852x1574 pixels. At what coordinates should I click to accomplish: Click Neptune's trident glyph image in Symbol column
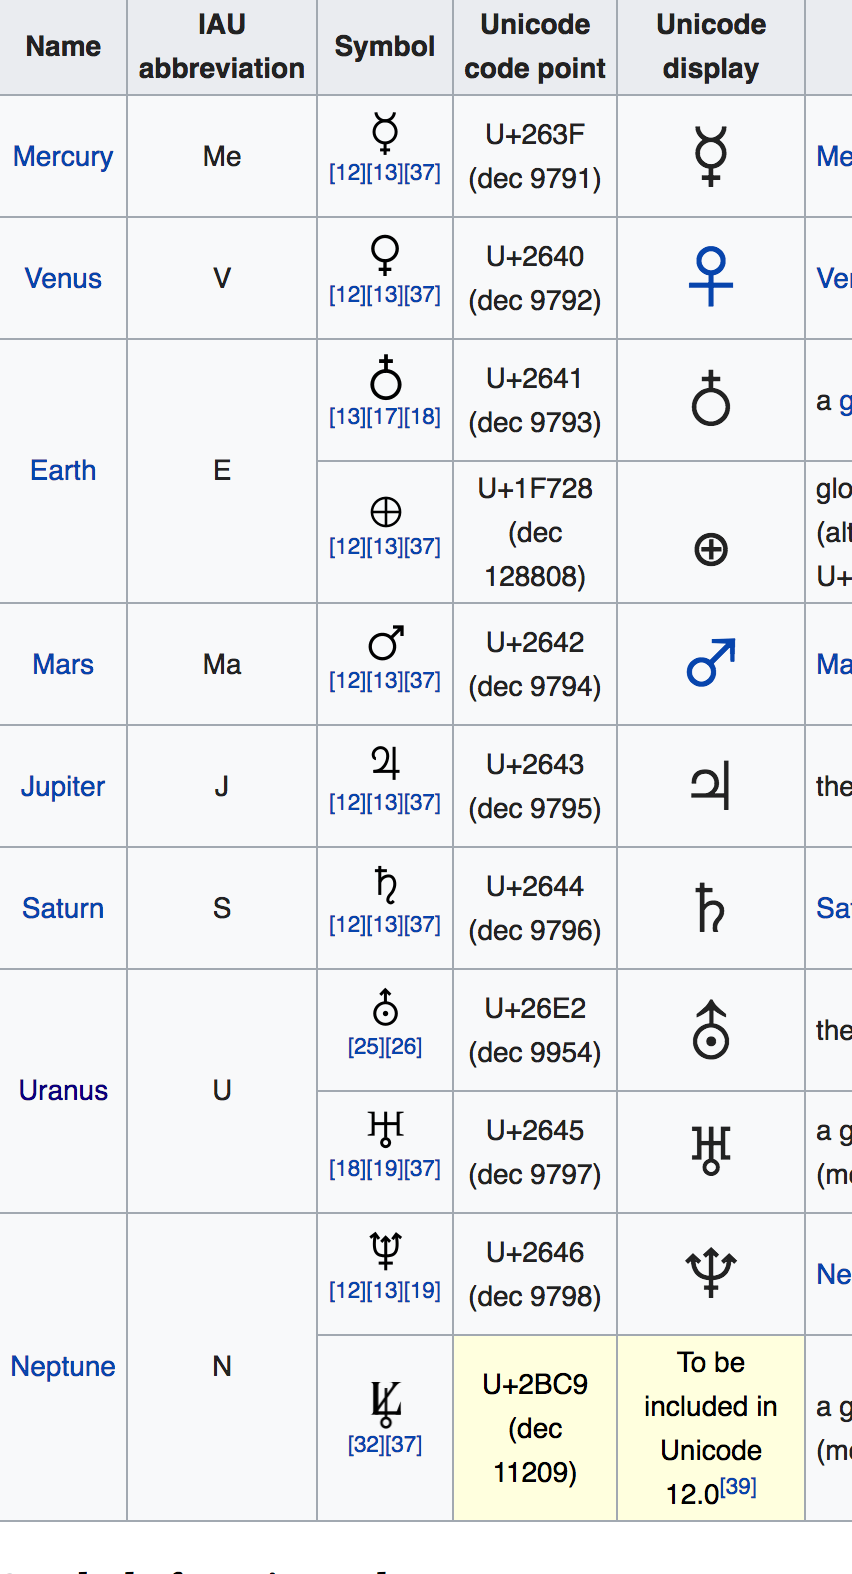(385, 1250)
